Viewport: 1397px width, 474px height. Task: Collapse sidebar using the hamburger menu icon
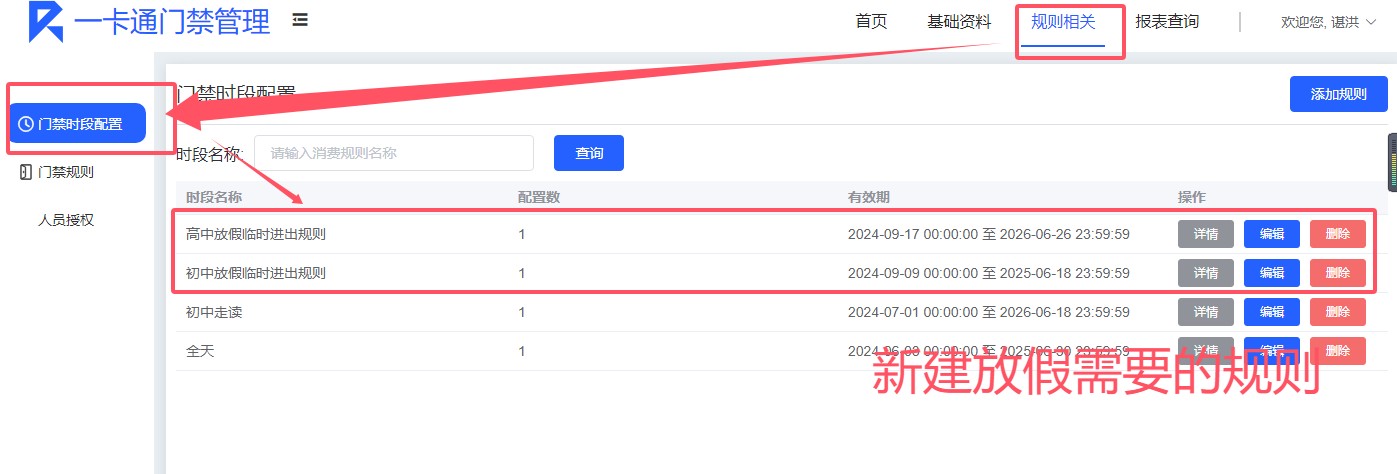click(300, 20)
